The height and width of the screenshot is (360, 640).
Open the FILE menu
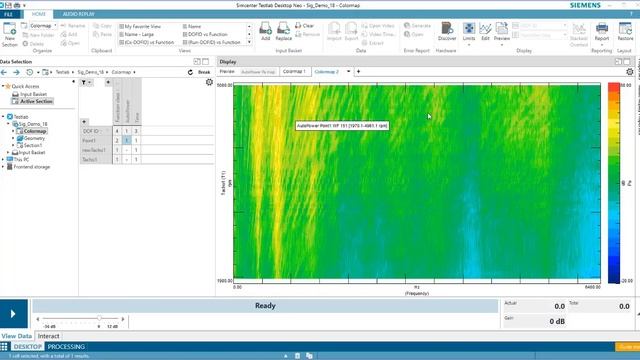pos(9,14)
